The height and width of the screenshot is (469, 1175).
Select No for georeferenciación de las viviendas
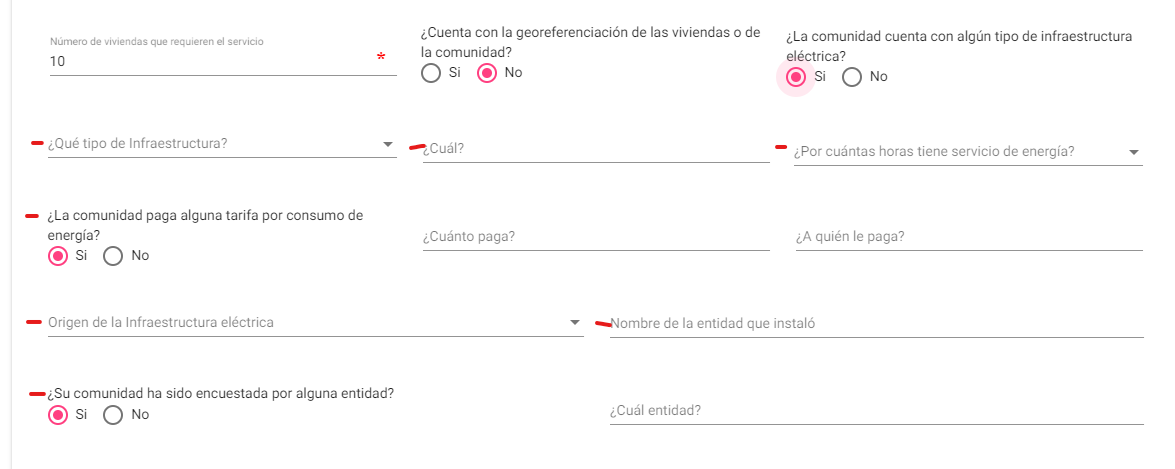pos(487,73)
